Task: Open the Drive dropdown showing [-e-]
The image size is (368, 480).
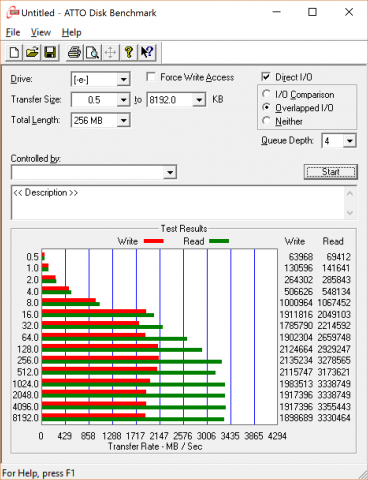Action: pyautogui.click(x=123, y=80)
